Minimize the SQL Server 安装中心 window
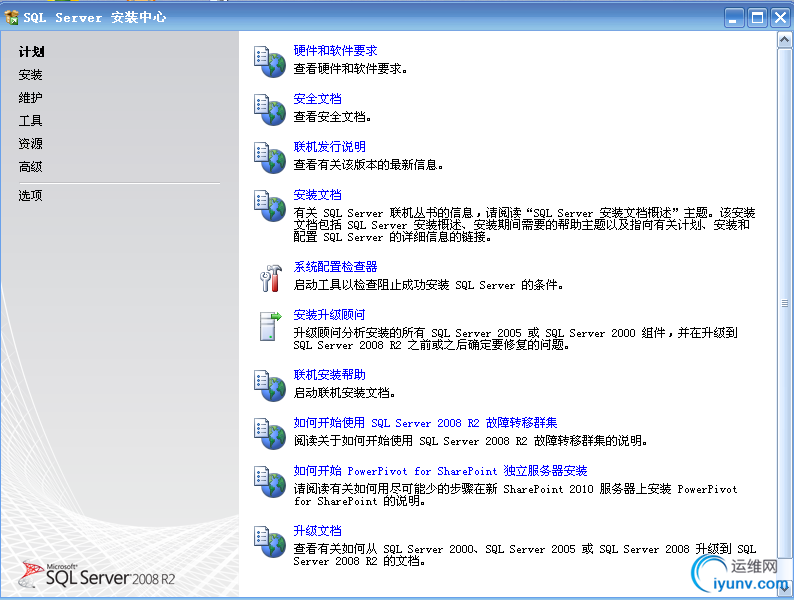Screen dimensions: 794x600 point(734,18)
